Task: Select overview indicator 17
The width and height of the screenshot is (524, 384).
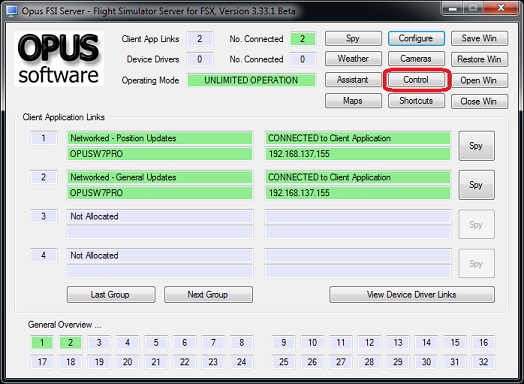Action: 42,362
